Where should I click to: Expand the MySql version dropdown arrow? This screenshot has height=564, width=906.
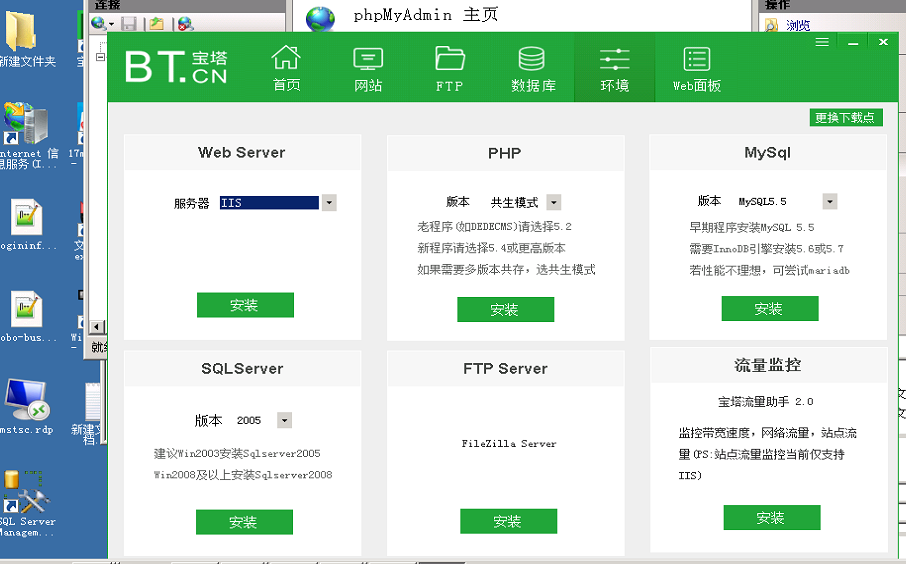(x=830, y=201)
